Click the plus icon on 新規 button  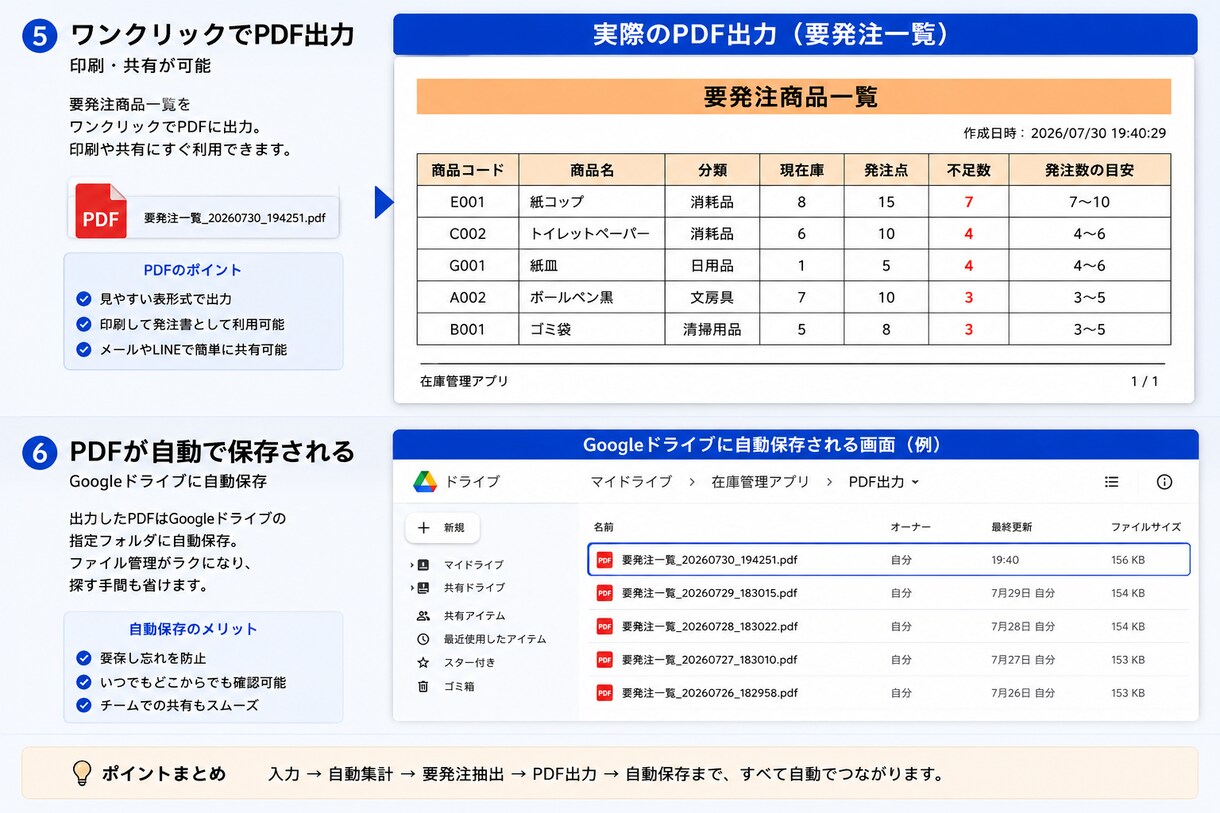pyautogui.click(x=423, y=528)
